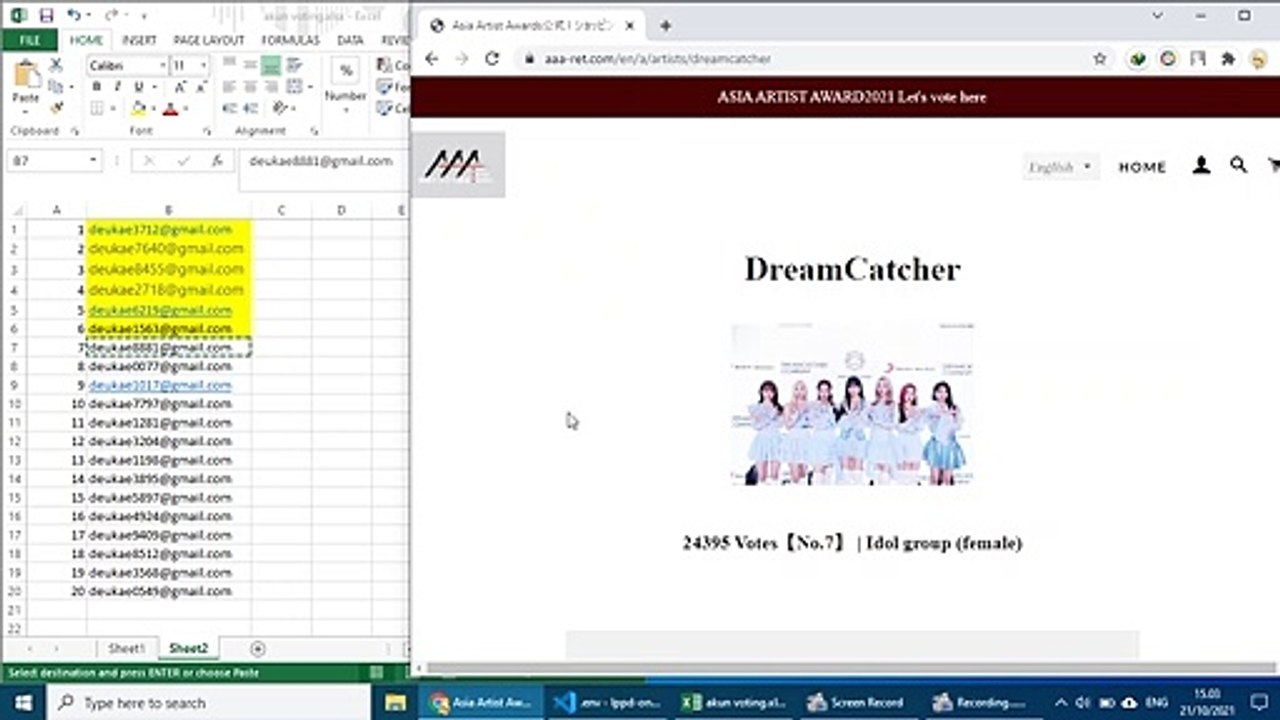Screen dimensions: 1280x720
Task: Toggle Wrap Text
Action: point(294,65)
